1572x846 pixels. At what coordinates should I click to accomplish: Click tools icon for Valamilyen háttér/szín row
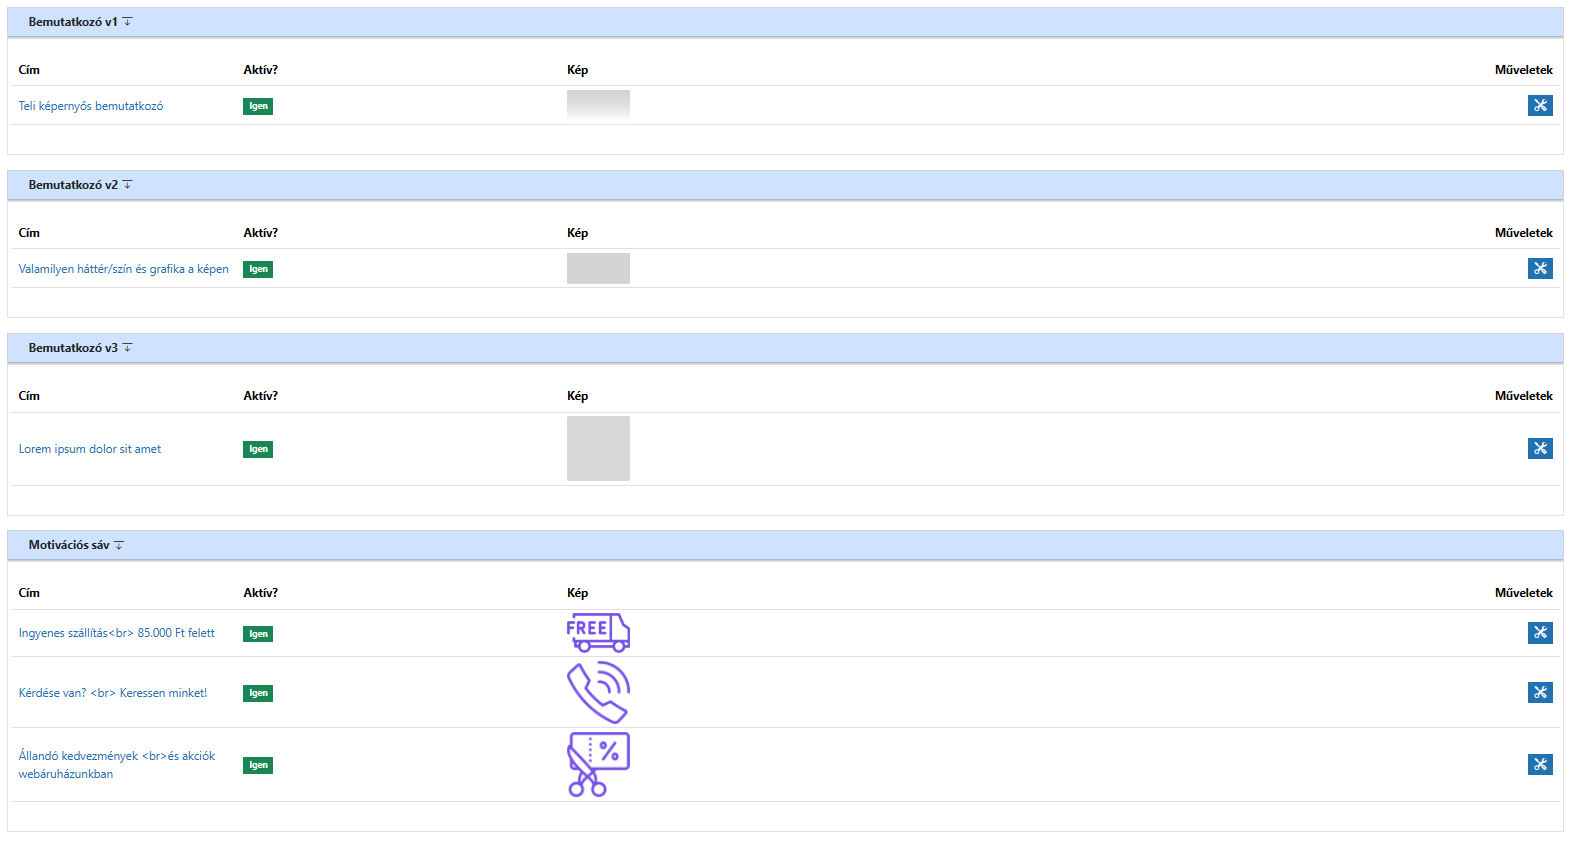1539,268
